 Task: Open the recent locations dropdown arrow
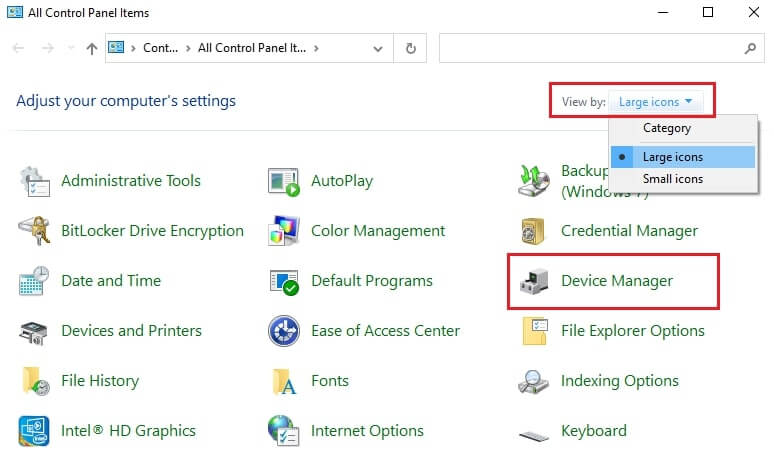click(x=71, y=48)
